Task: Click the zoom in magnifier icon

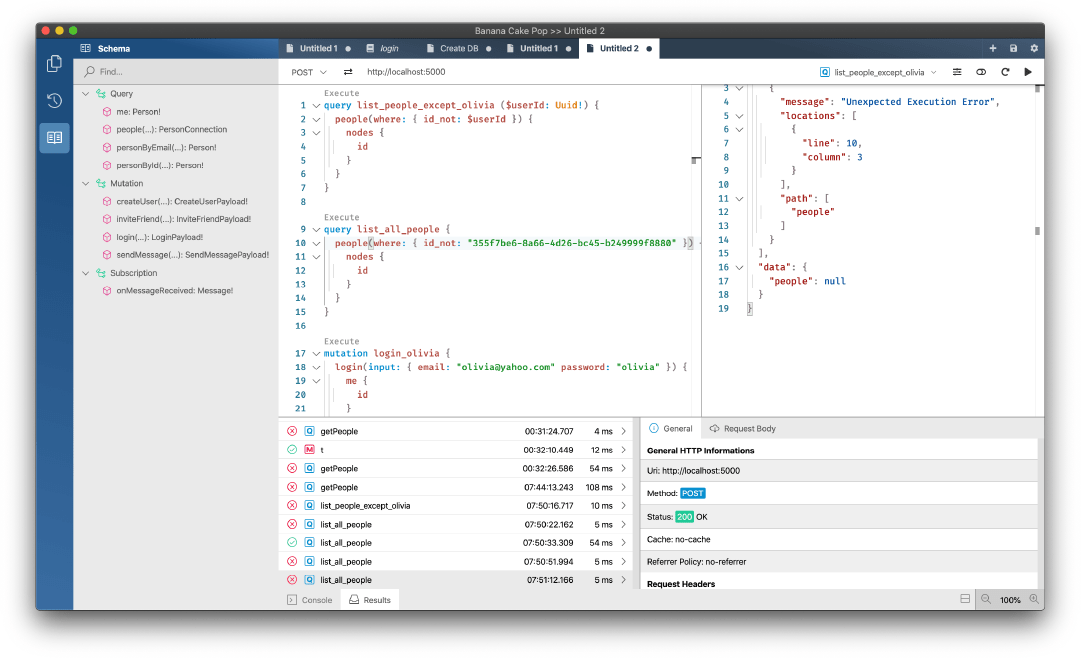Action: click(1034, 599)
